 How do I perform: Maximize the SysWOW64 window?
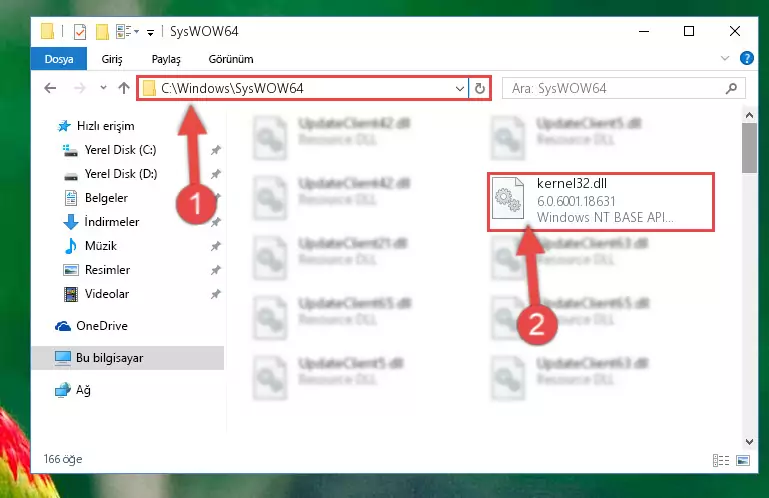689,31
